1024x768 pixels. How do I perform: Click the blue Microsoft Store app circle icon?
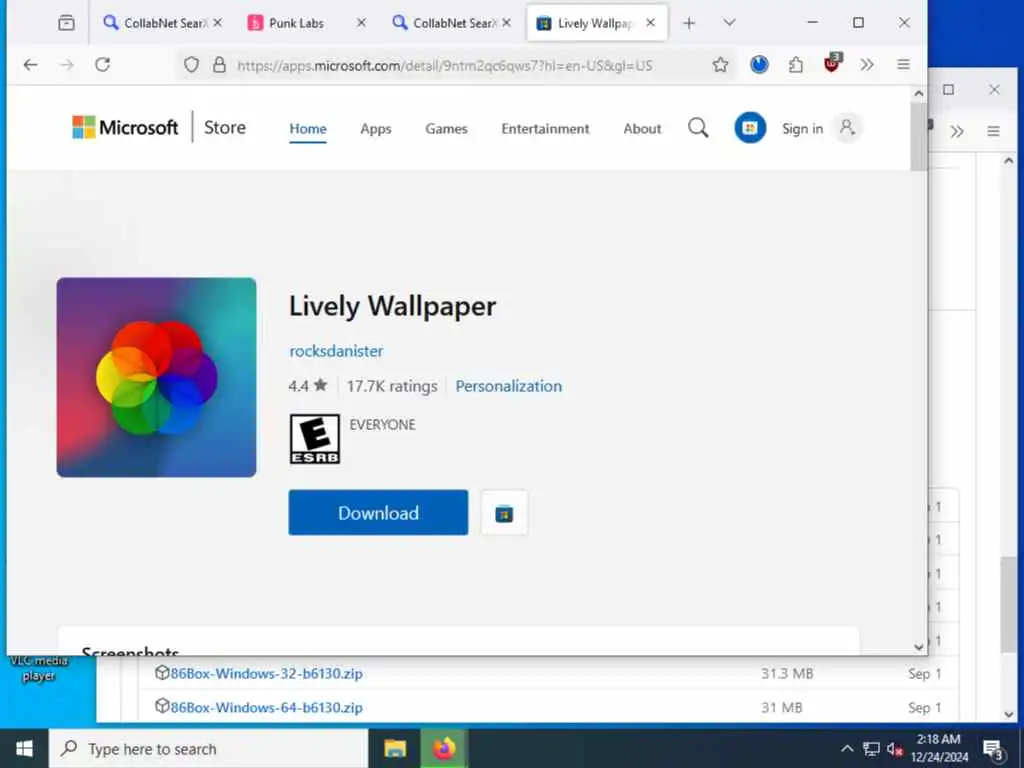[x=750, y=128]
